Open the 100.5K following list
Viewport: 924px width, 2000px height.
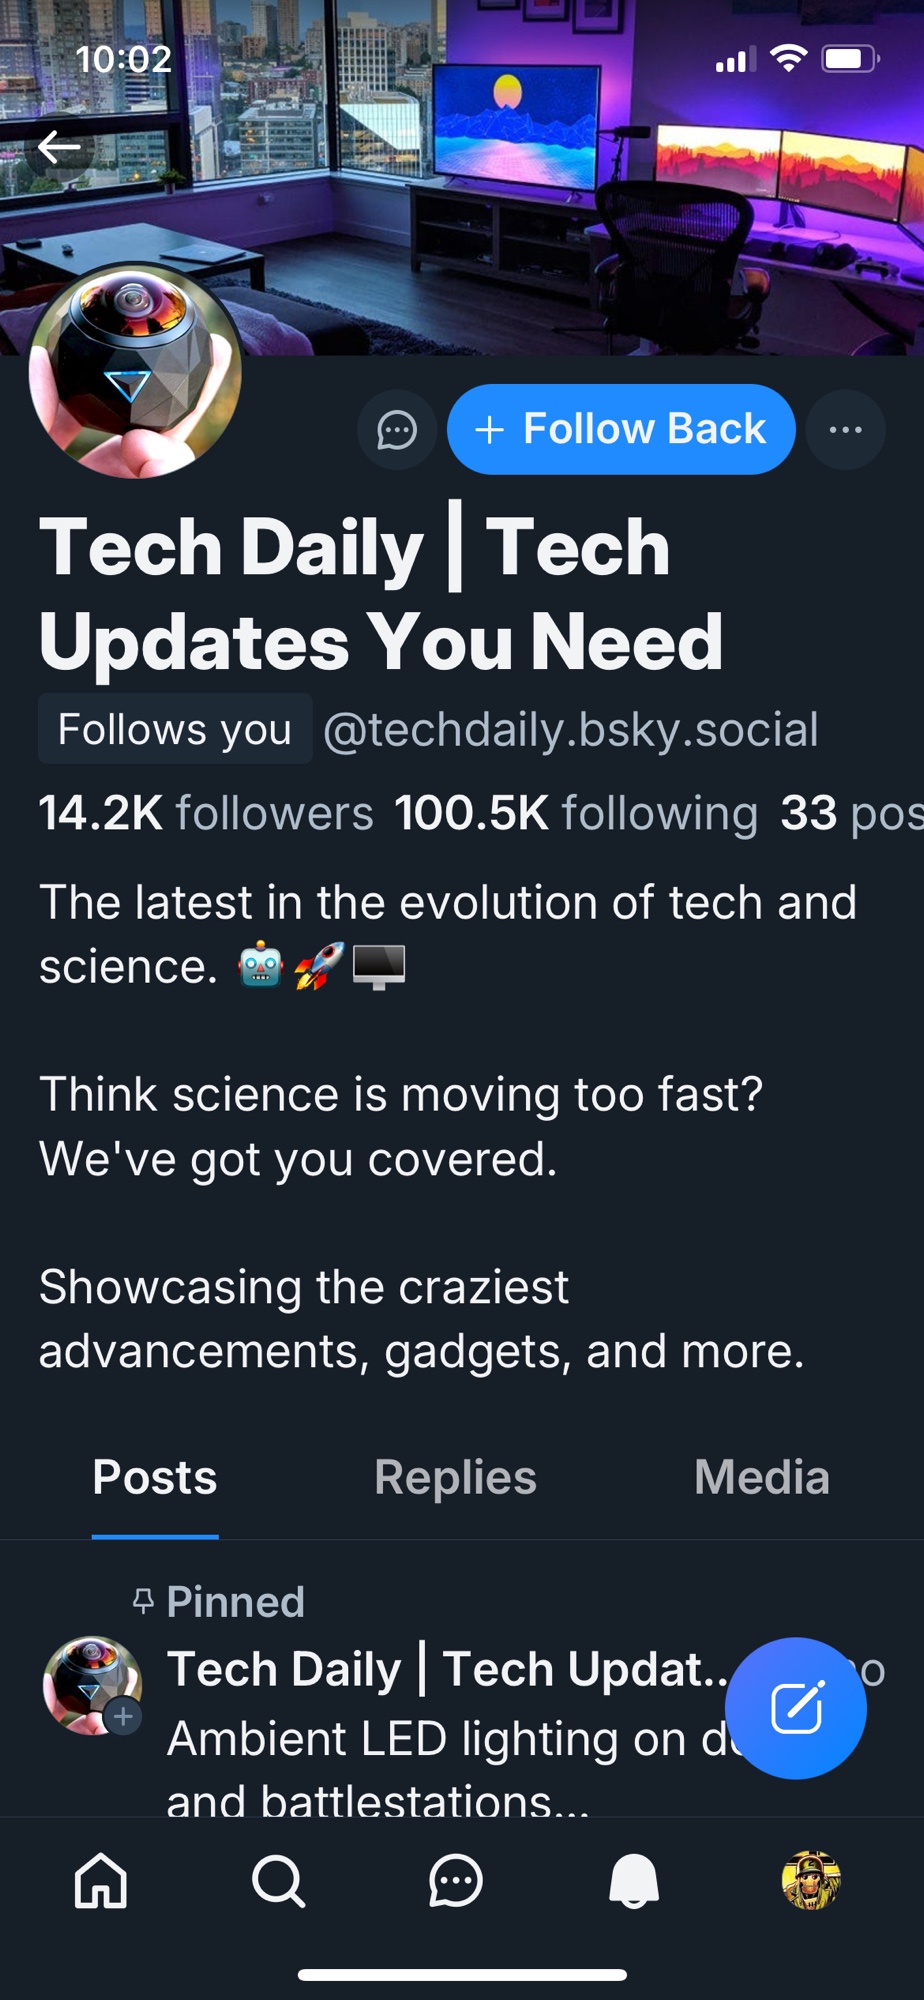[576, 813]
